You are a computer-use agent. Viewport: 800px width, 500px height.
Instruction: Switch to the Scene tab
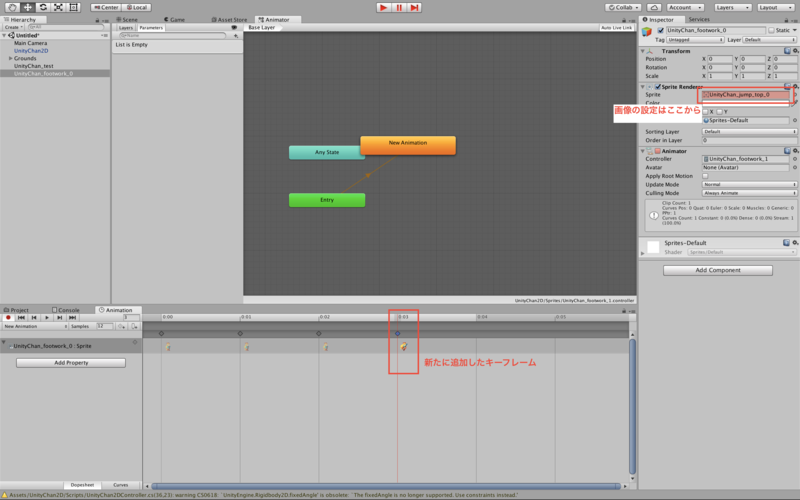(x=128, y=19)
